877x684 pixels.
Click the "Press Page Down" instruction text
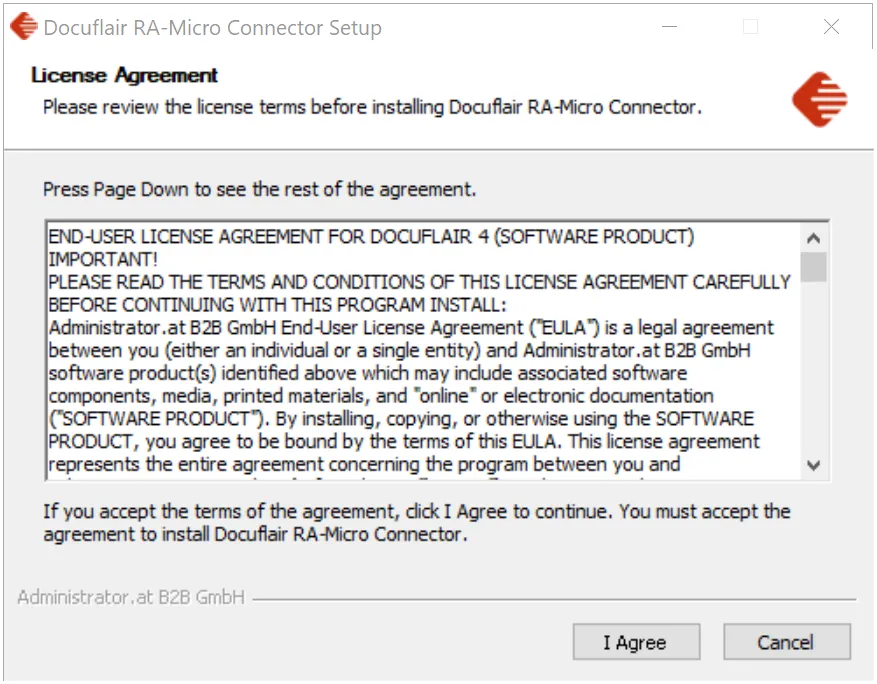[260, 189]
